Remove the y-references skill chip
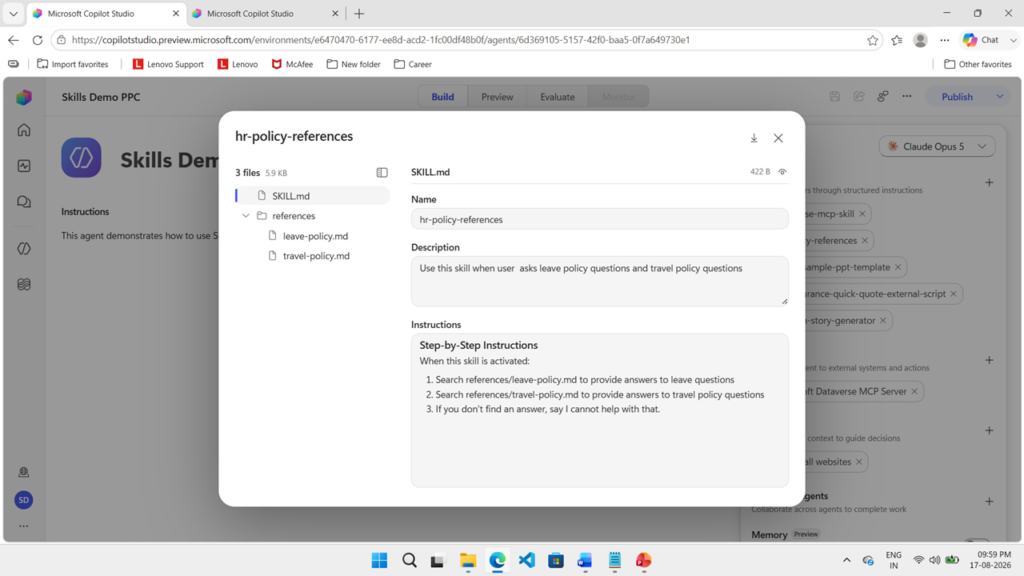This screenshot has height=576, width=1024. pyautogui.click(x=865, y=241)
